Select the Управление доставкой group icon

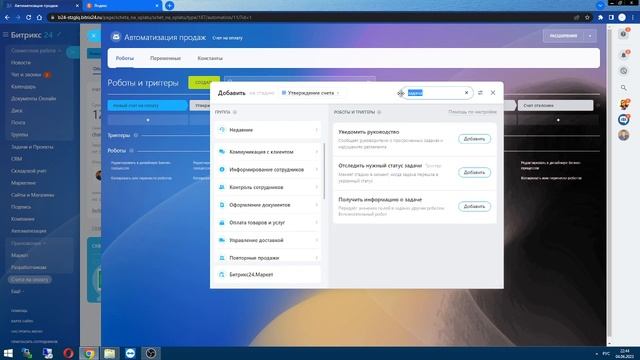[222, 240]
